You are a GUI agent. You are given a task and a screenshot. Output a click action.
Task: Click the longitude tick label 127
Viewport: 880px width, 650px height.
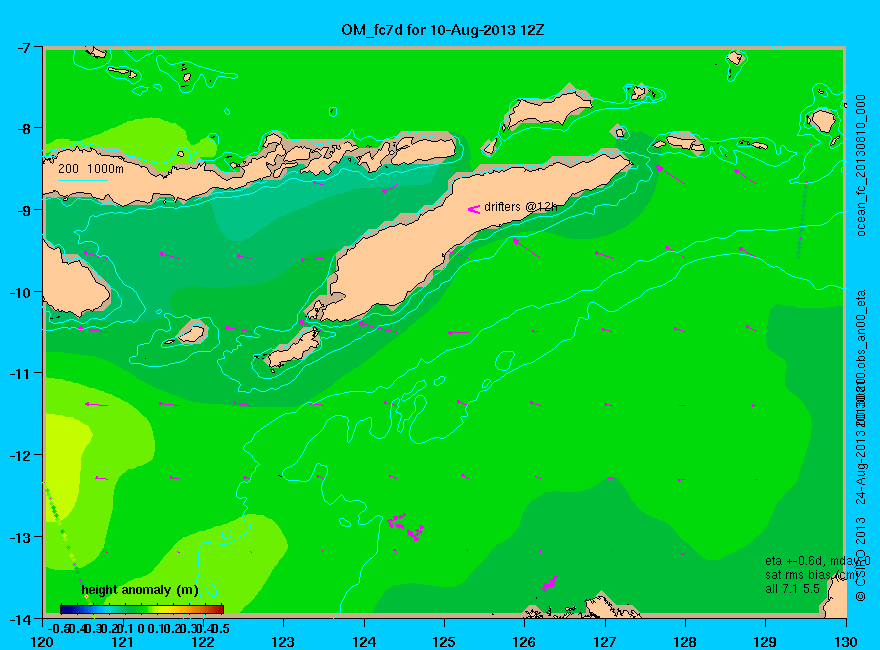605,642
